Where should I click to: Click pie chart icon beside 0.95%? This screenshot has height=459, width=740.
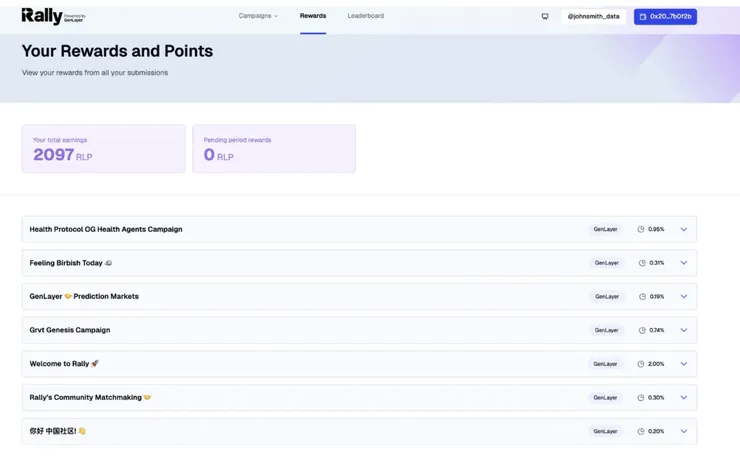(641, 229)
